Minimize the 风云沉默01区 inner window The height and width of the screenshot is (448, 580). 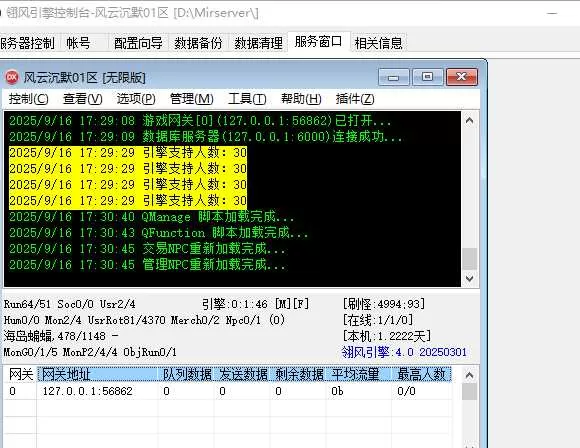[x=394, y=77]
